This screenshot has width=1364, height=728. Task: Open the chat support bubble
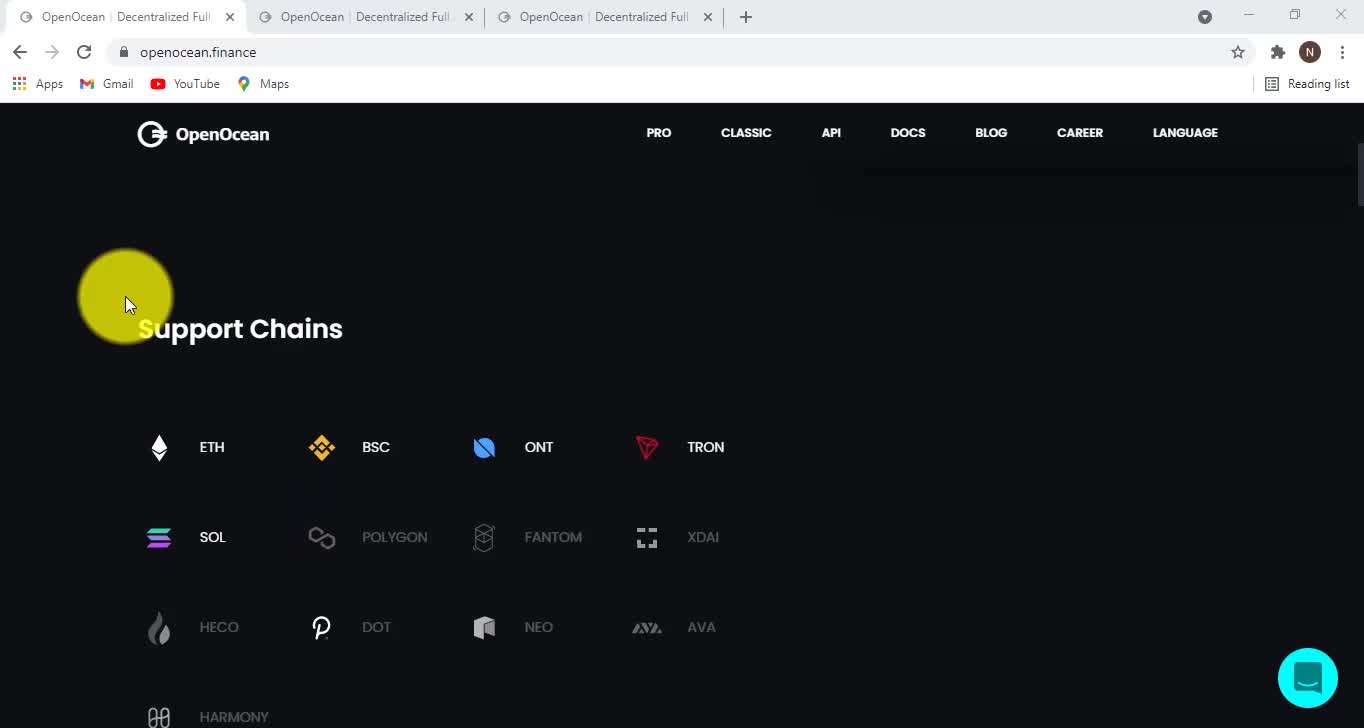coord(1307,678)
